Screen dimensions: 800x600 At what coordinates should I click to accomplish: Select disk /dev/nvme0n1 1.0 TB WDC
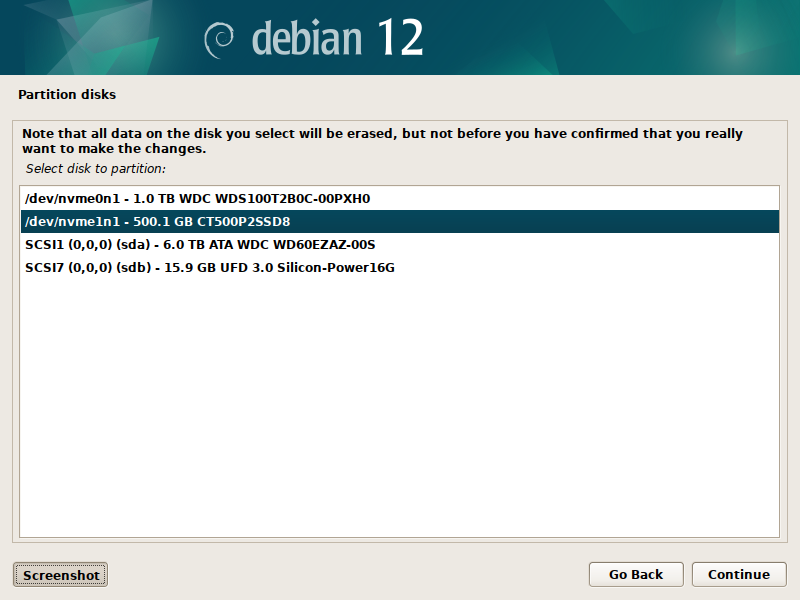400,198
